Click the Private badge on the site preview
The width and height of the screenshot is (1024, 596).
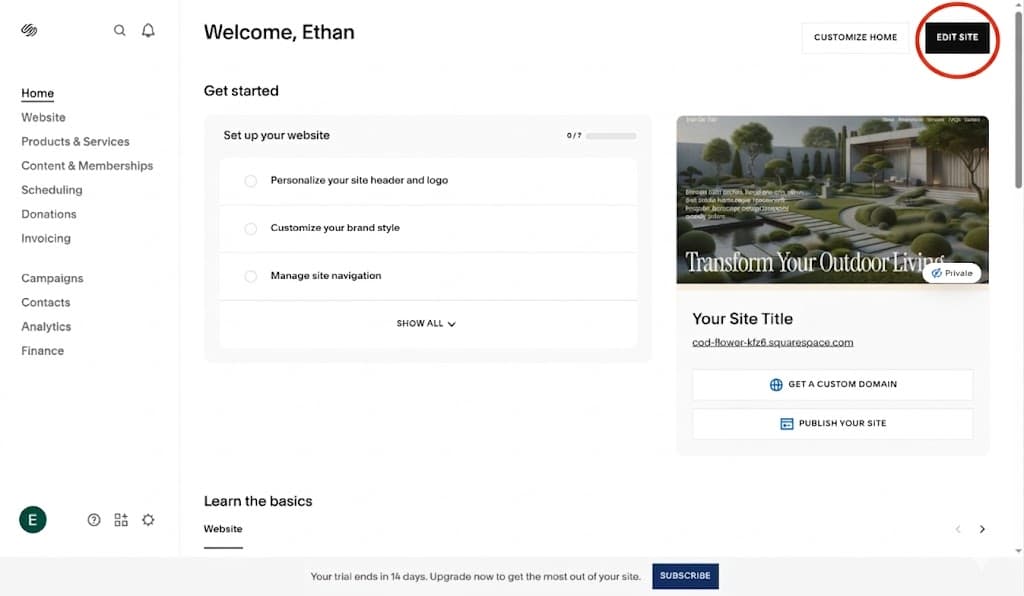point(951,272)
